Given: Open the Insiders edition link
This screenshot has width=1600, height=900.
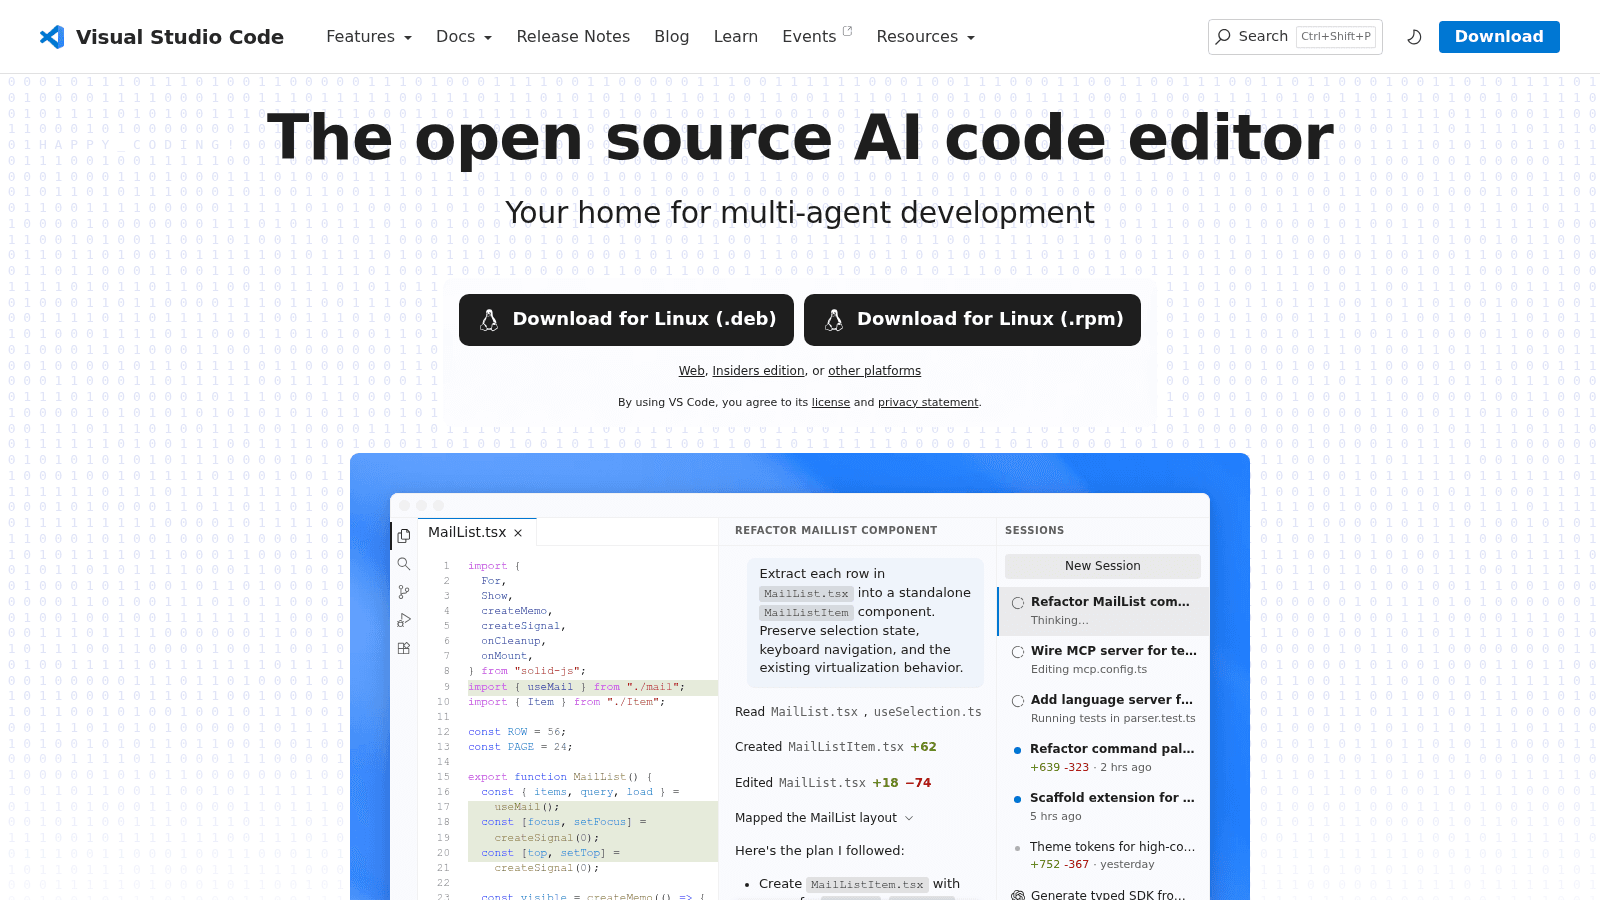Looking at the screenshot, I should click(x=758, y=371).
